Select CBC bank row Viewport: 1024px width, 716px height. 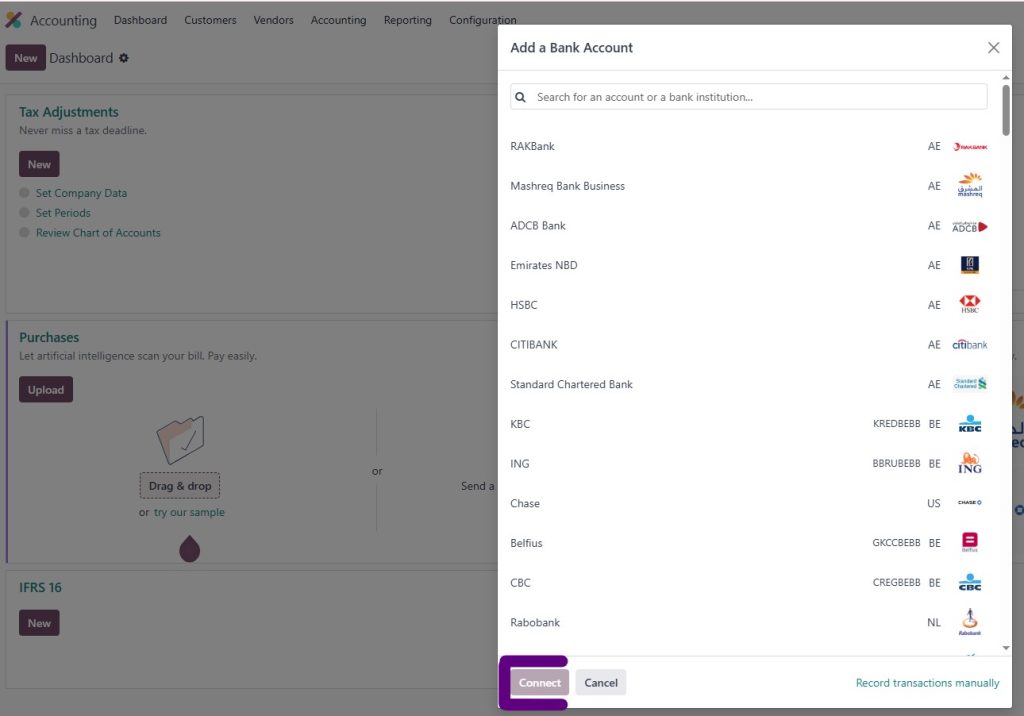point(748,583)
